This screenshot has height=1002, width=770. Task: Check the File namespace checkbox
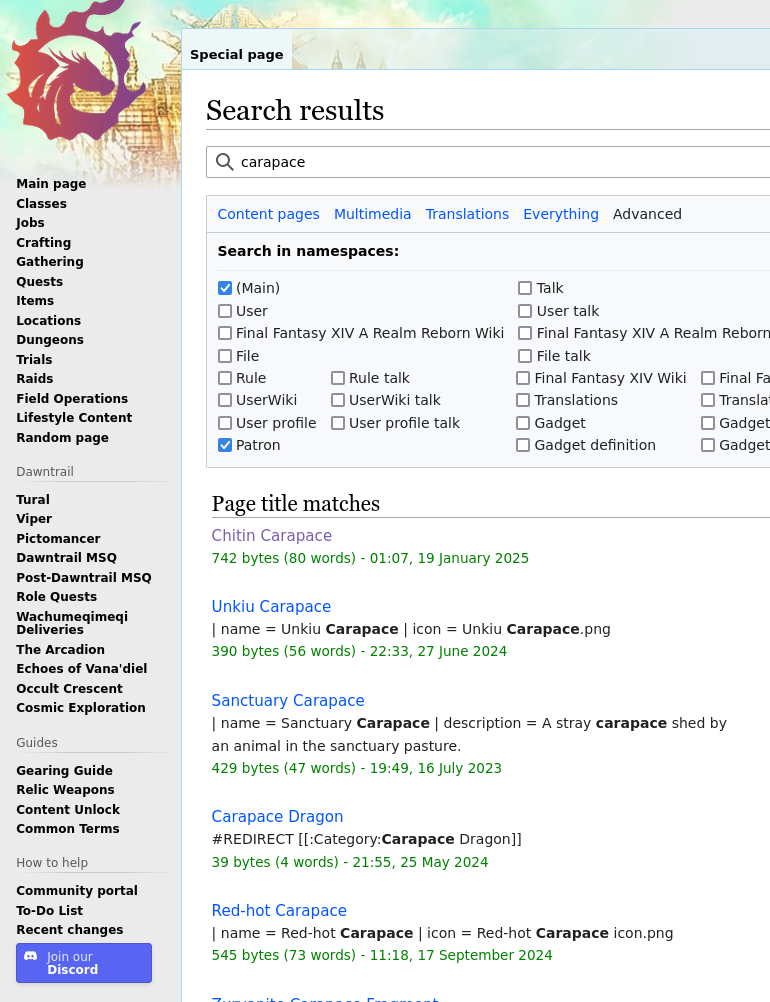point(225,356)
